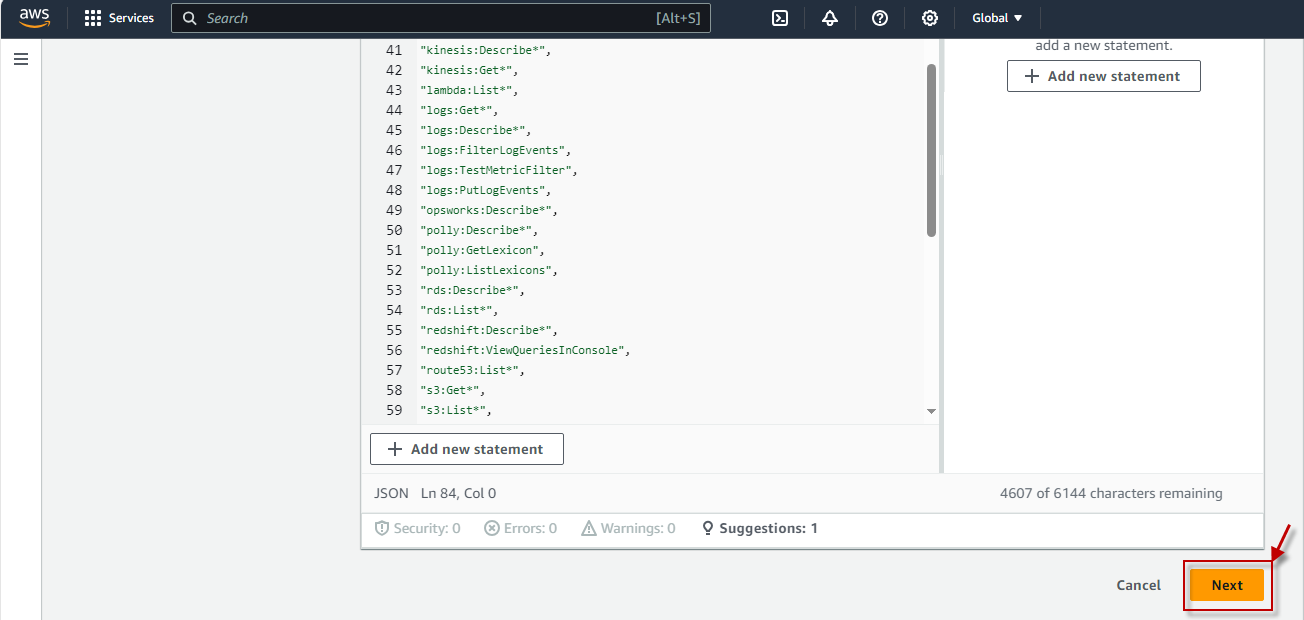The width and height of the screenshot is (1304, 620).
Task: Click line number 50 in gutter
Action: [x=394, y=230]
